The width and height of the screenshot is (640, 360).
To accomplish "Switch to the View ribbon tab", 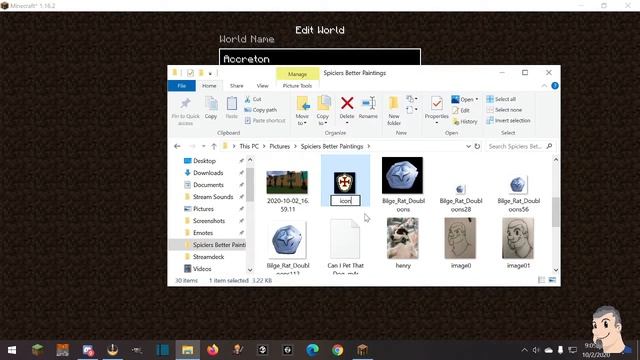I will pos(262,86).
